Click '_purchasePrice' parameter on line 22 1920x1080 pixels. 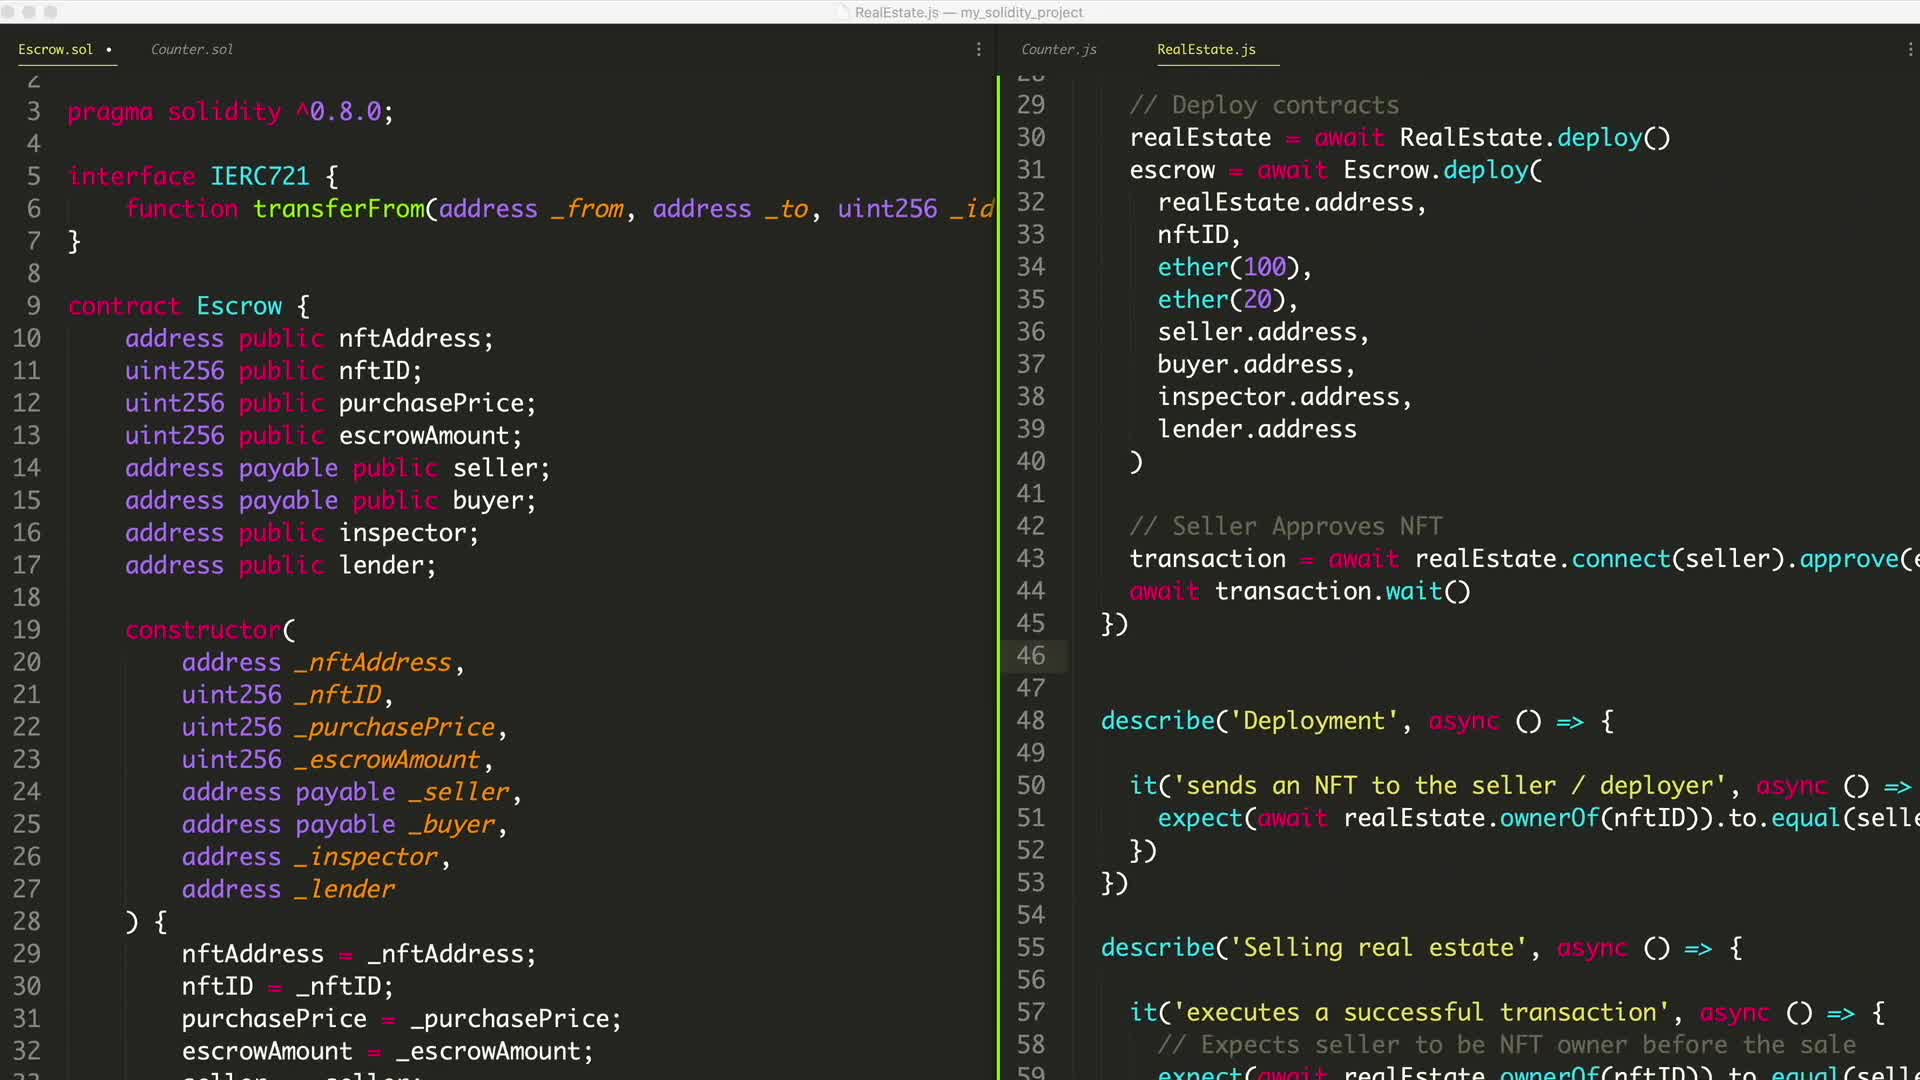pos(395,727)
